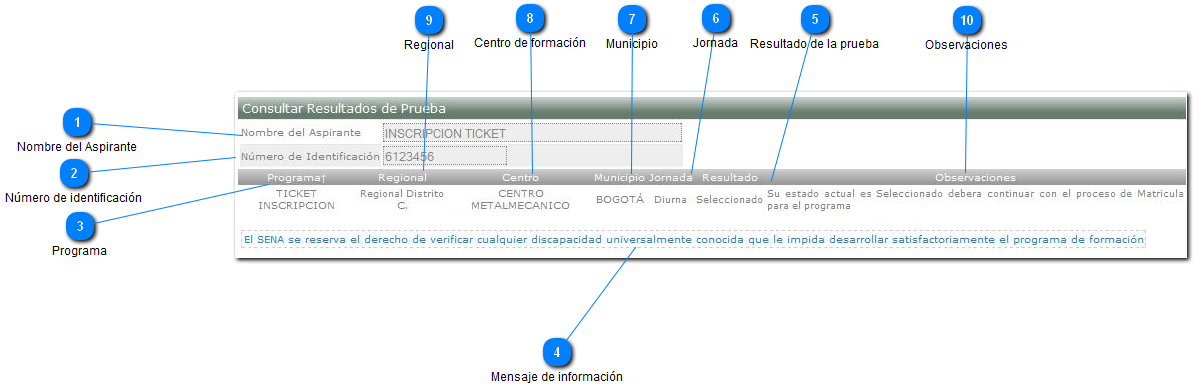1200x387 pixels.
Task: Click the Municipio column header
Action: [619, 177]
